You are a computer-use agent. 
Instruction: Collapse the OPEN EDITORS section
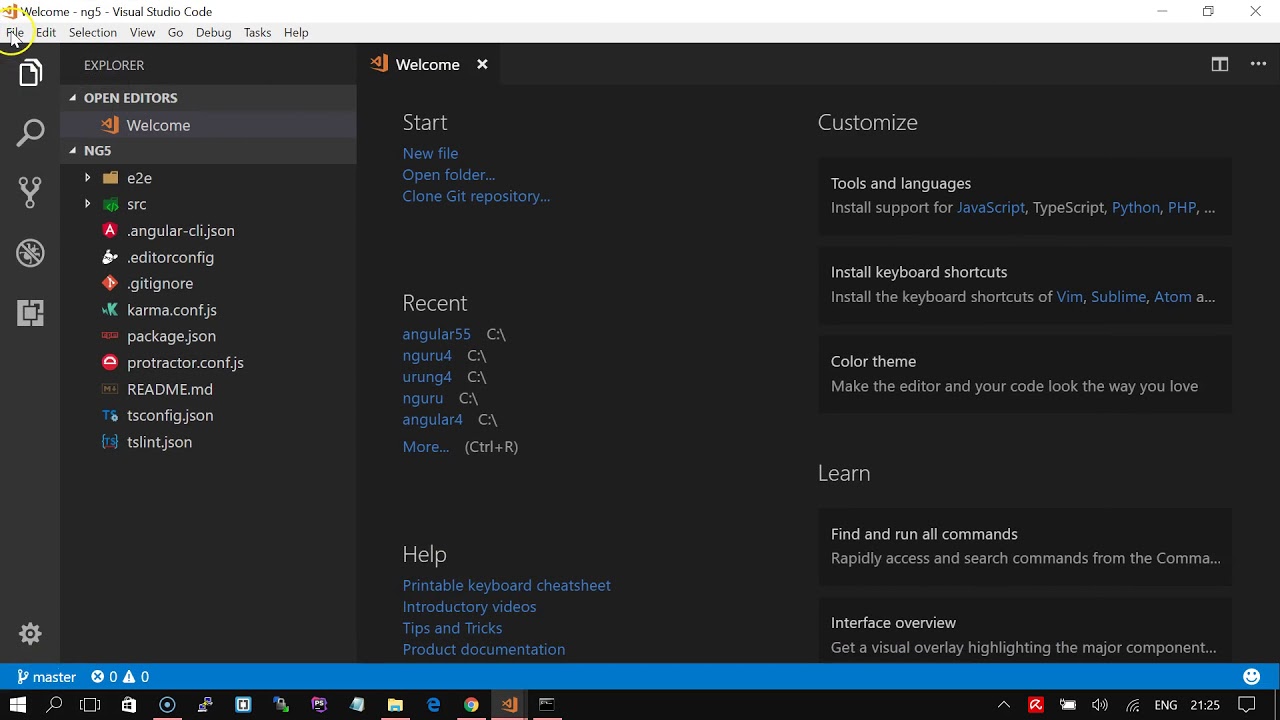(x=208, y=98)
